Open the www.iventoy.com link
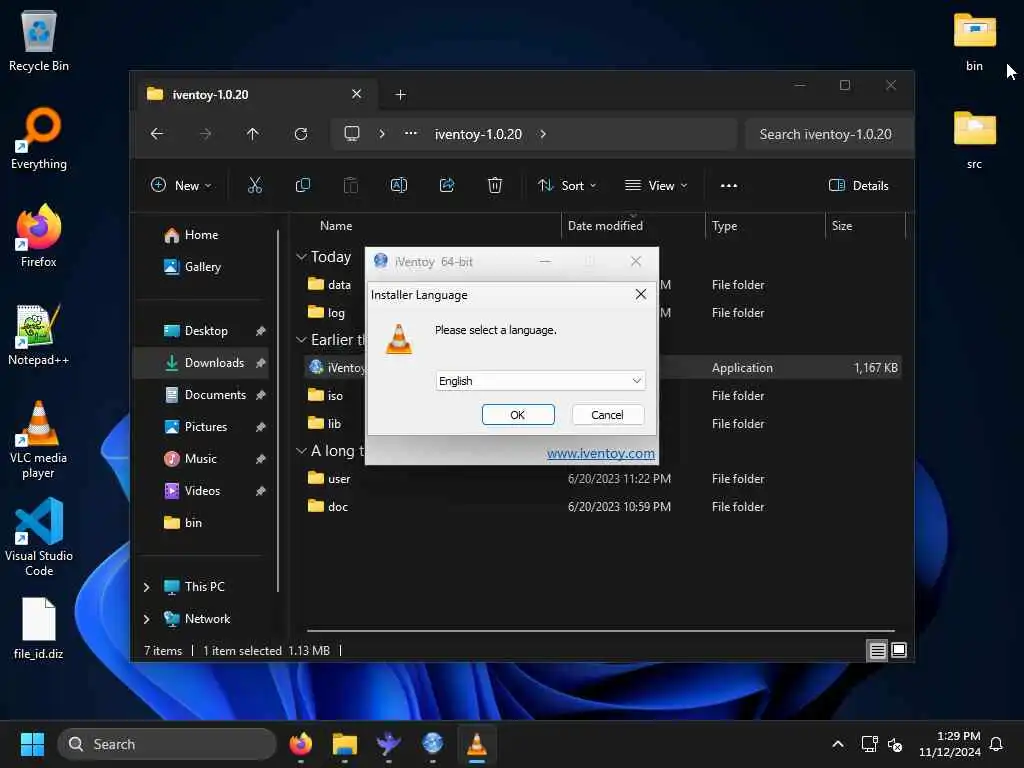 (x=600, y=453)
